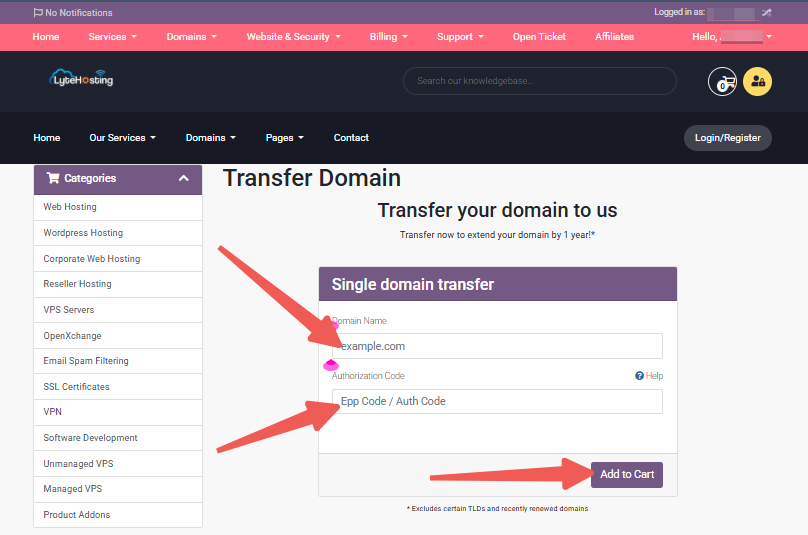Expand Website & Security menu
This screenshot has height=535, width=808.
tap(293, 37)
